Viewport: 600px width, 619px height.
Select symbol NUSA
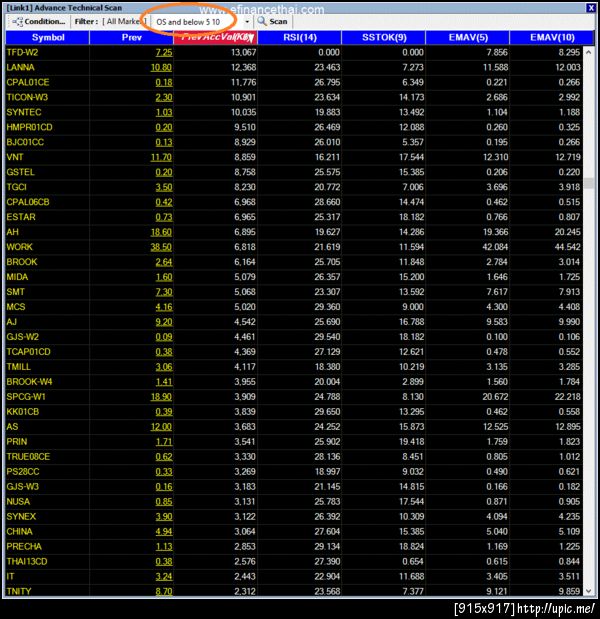point(18,502)
